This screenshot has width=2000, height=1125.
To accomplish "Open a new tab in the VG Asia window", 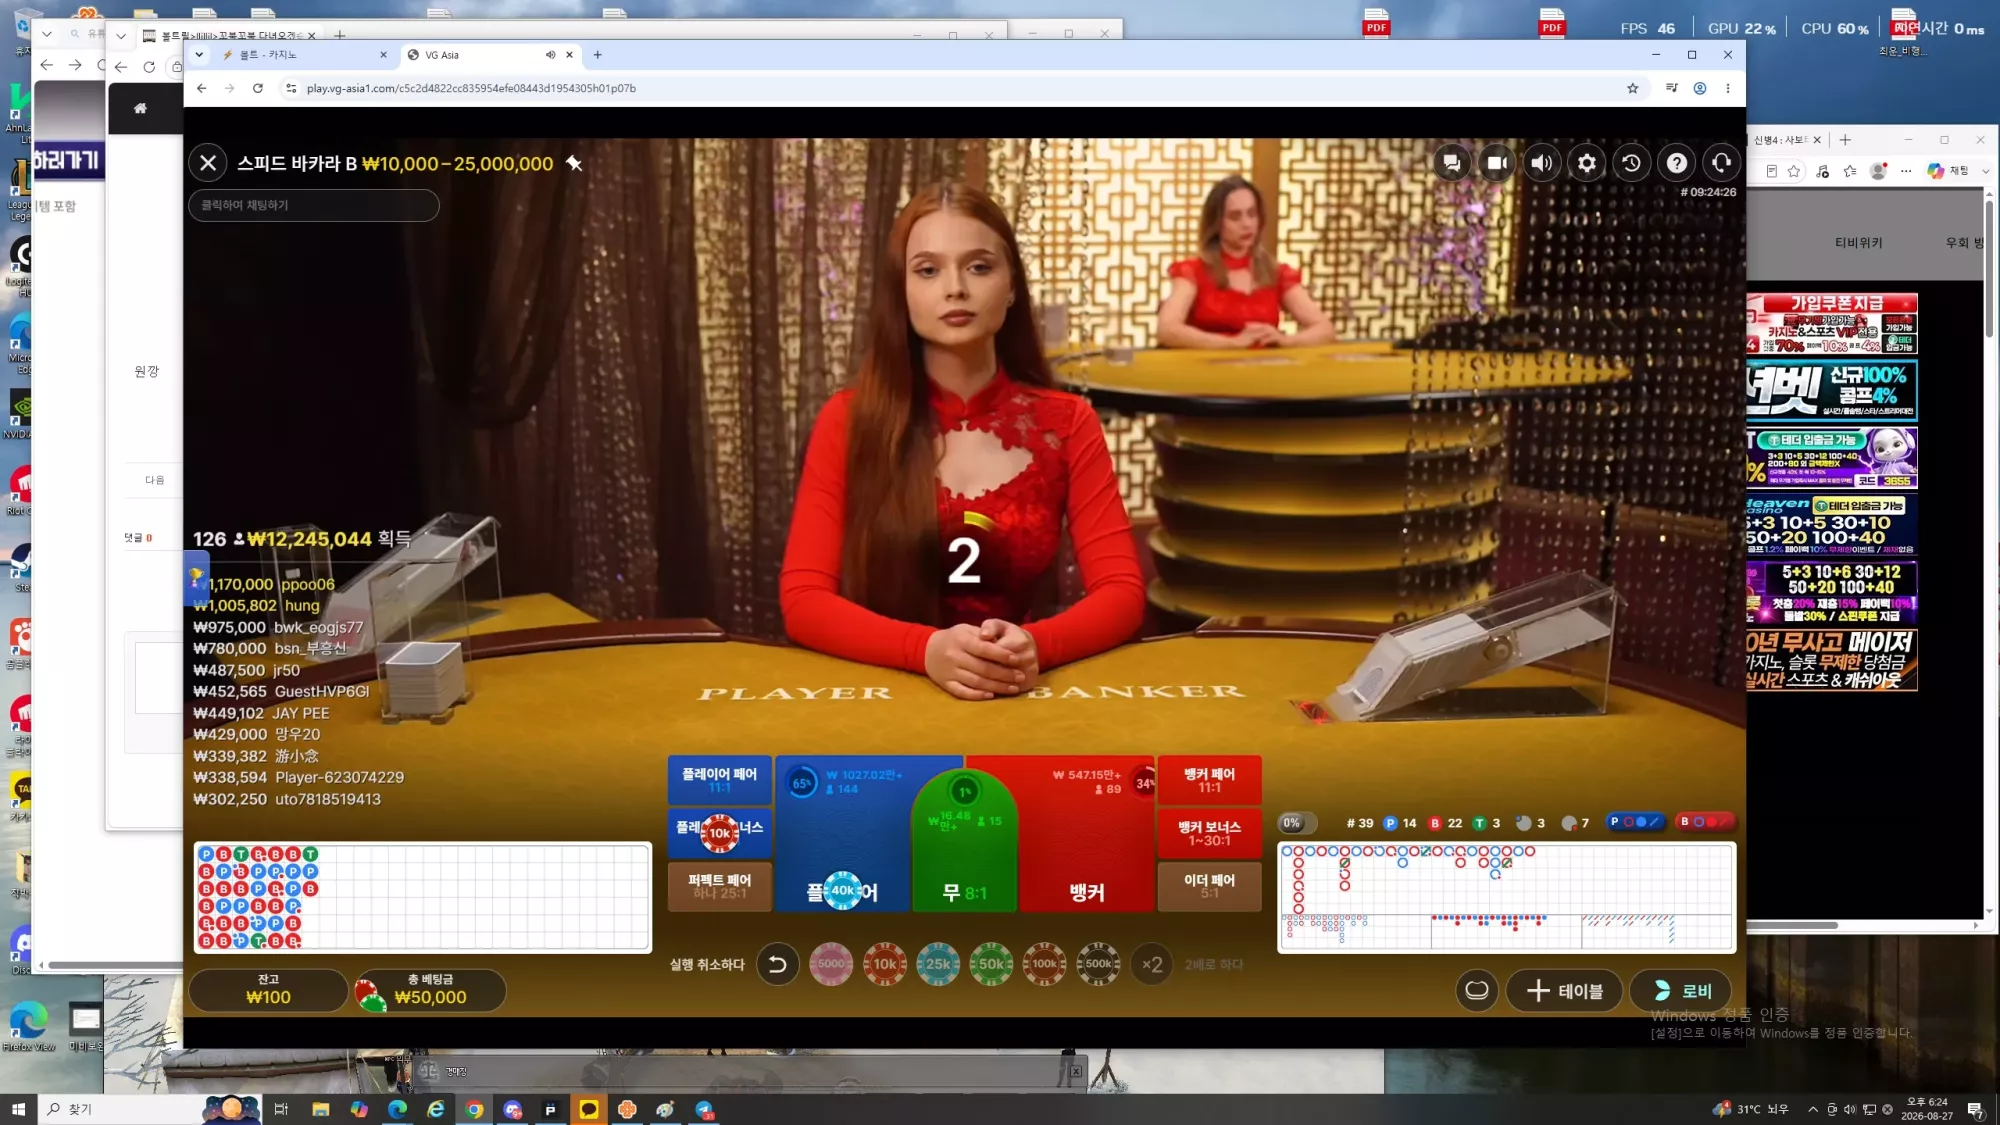I will pyautogui.click(x=598, y=55).
